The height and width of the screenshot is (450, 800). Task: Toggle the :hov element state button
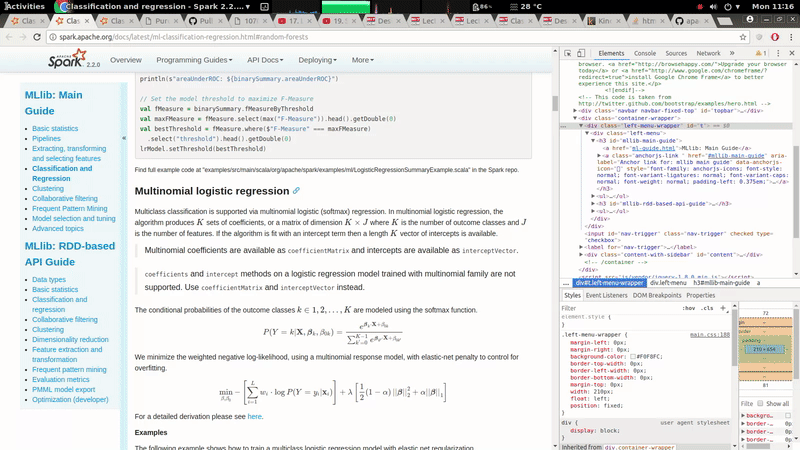(689, 308)
